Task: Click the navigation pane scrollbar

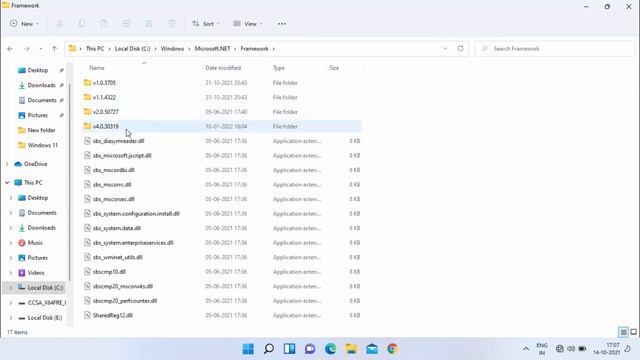Action: click(69, 182)
